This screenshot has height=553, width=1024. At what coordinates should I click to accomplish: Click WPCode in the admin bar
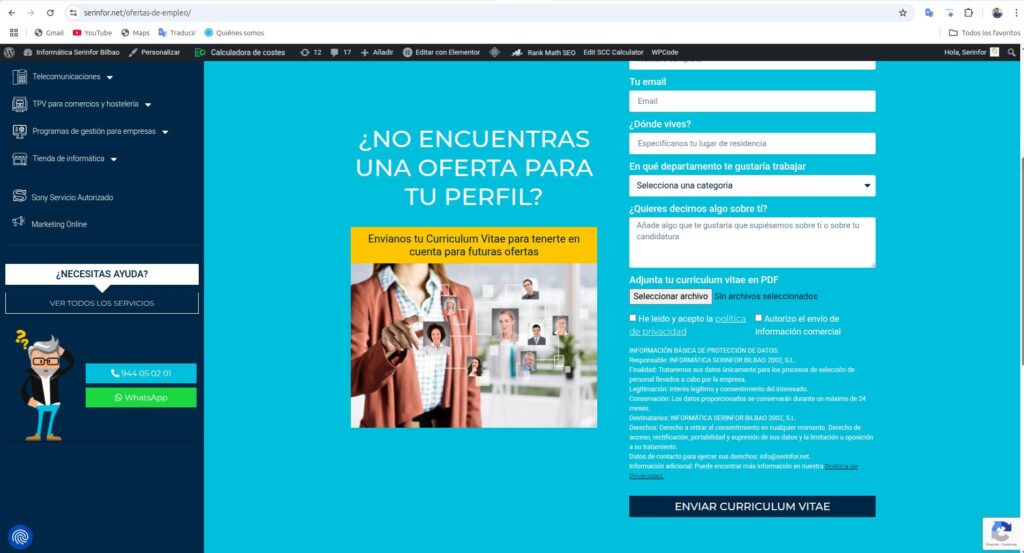coord(665,52)
